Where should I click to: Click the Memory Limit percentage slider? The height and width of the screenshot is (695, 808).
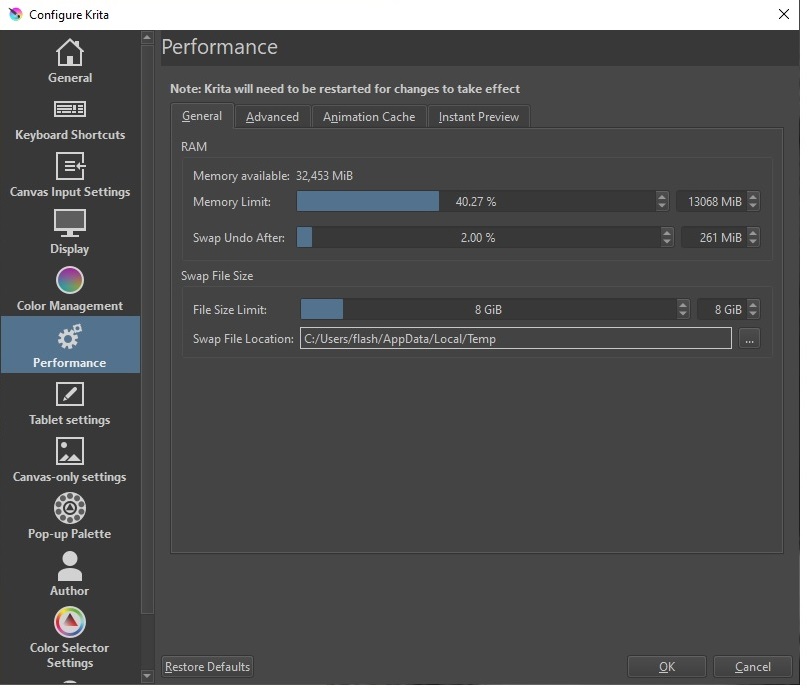[x=475, y=202]
